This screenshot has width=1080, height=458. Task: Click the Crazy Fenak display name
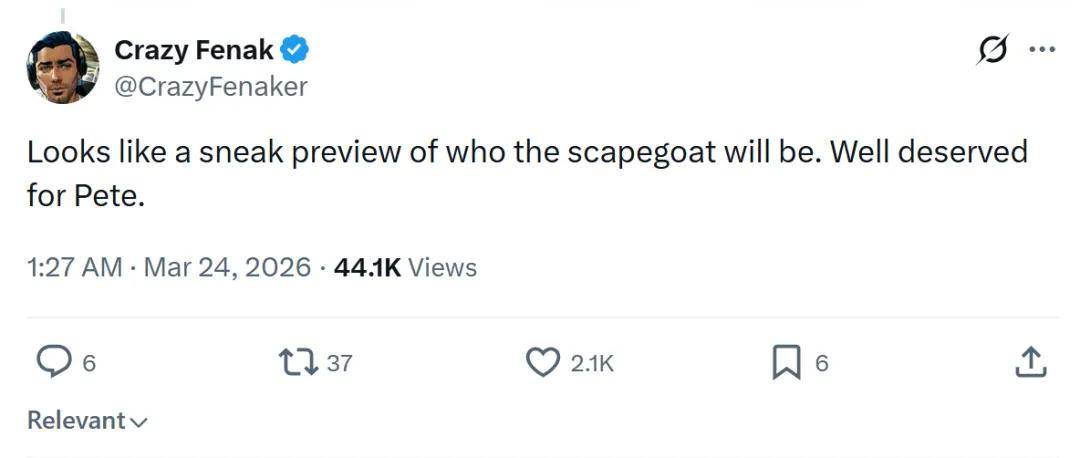[194, 49]
